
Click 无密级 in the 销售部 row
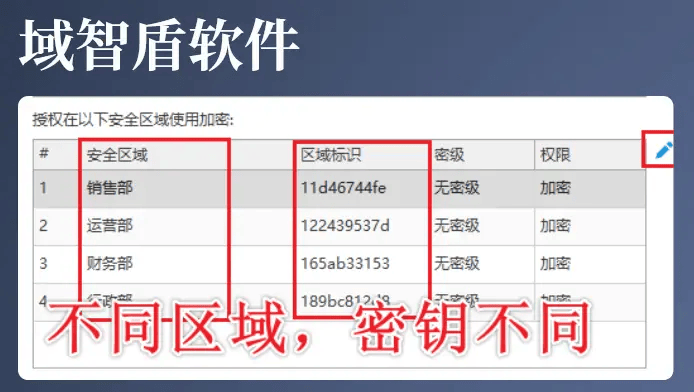click(457, 188)
